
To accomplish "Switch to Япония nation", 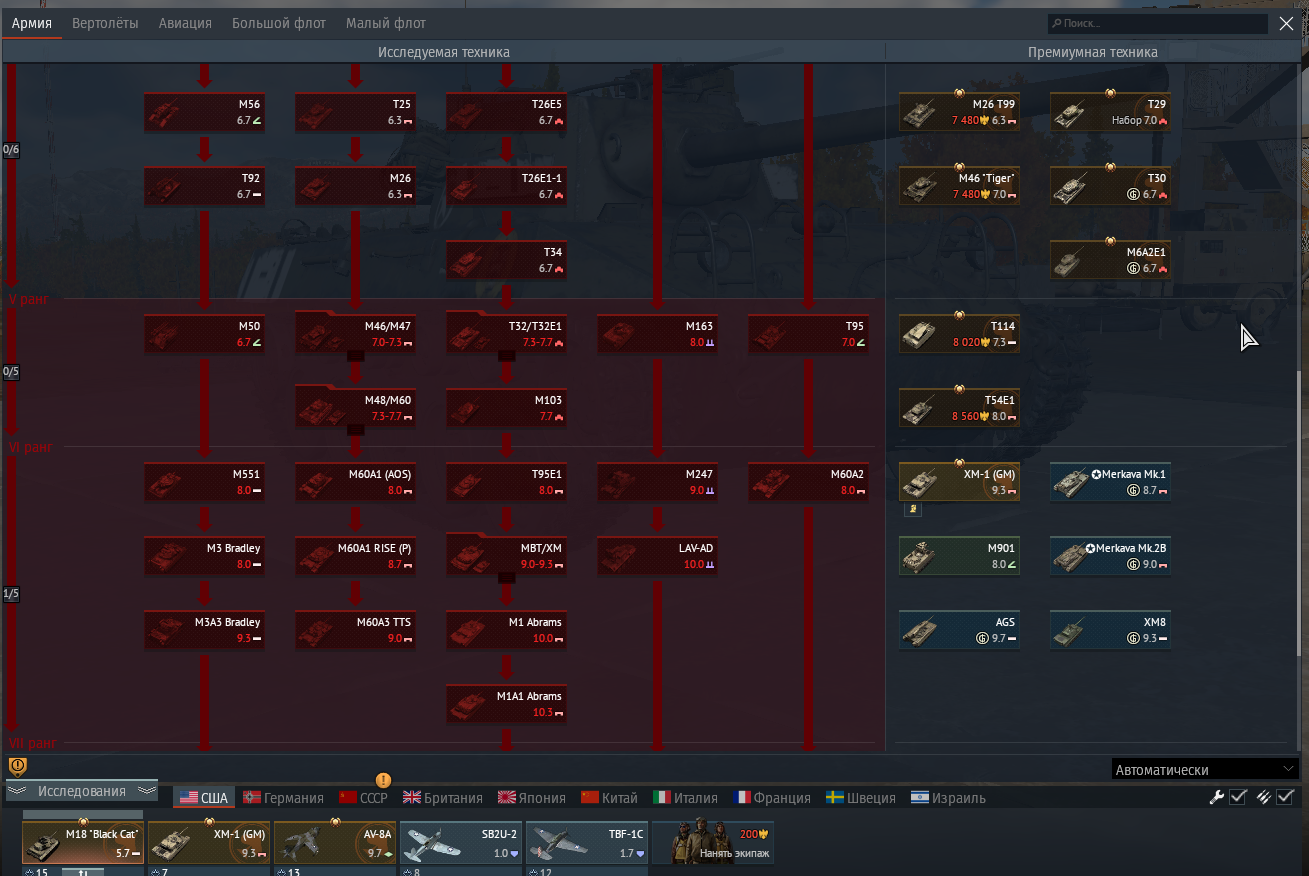I will coord(532,798).
